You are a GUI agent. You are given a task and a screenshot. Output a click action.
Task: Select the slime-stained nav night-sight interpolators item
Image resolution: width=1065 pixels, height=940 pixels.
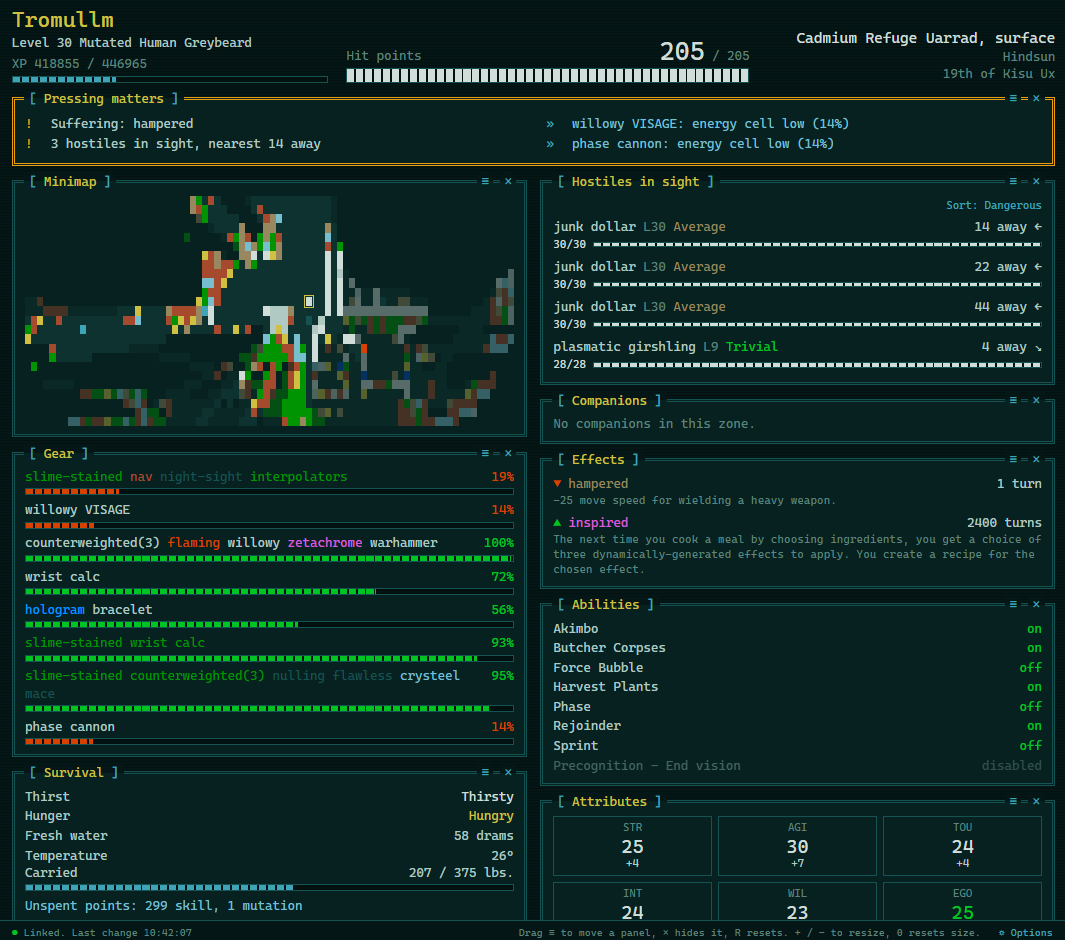click(x=269, y=483)
